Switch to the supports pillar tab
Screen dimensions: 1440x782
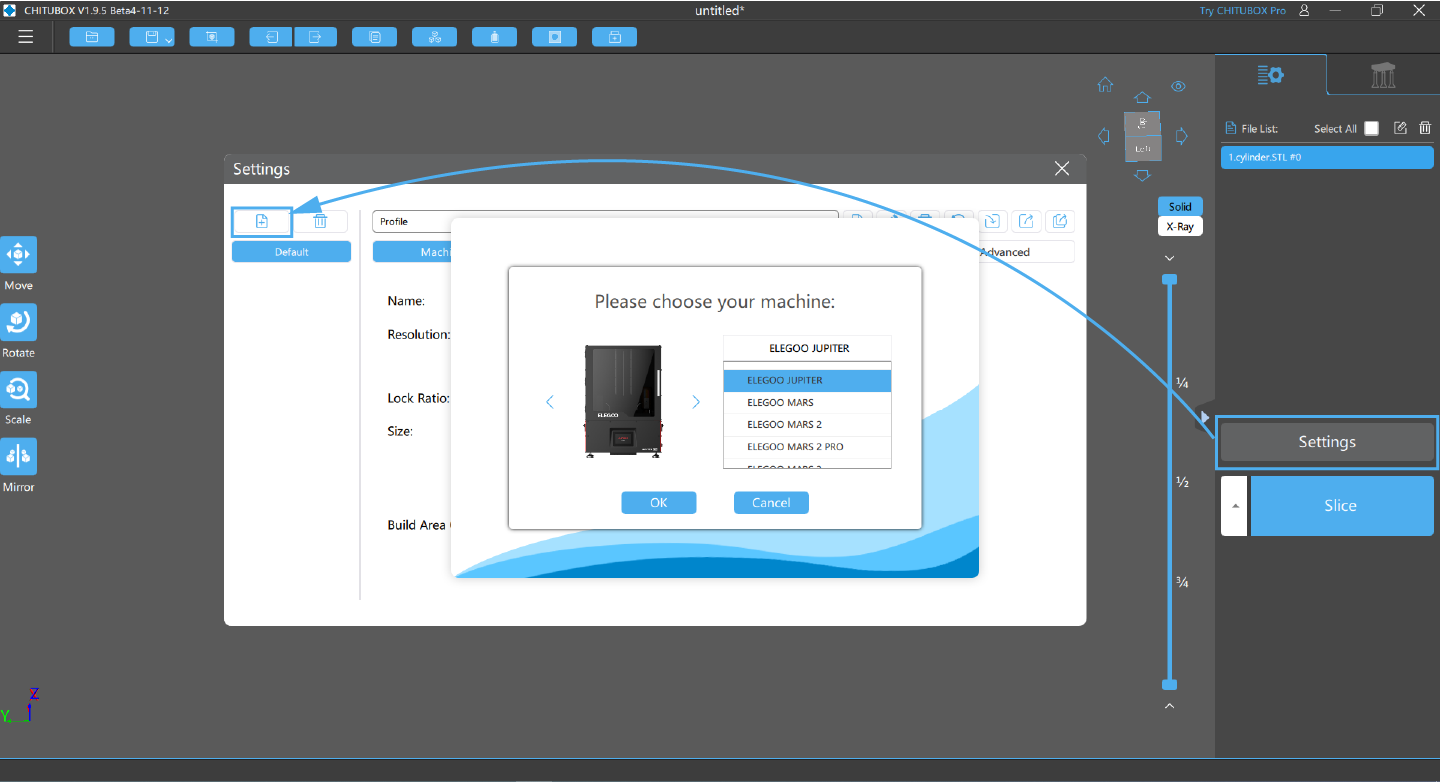1383,75
